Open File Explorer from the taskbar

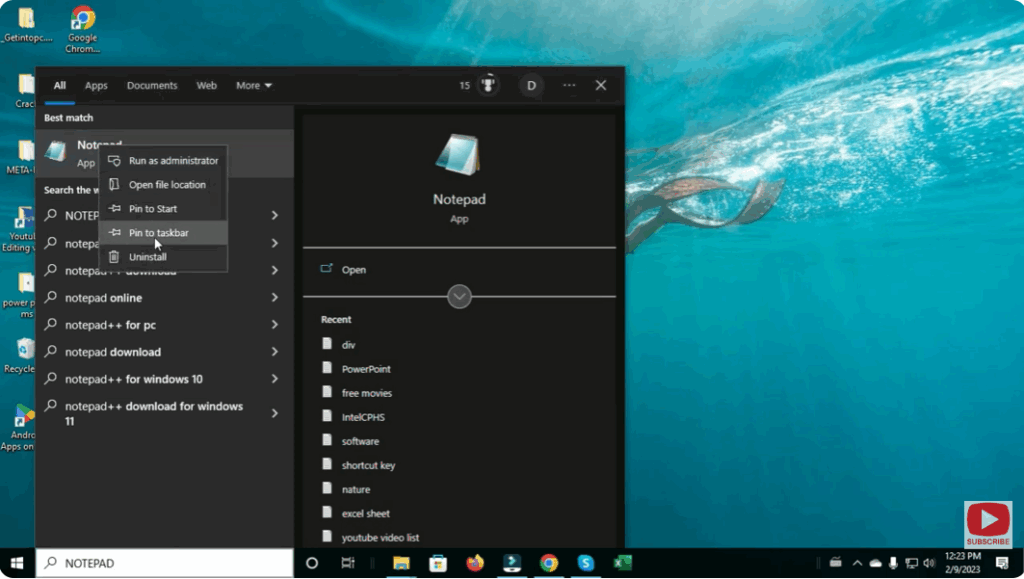point(401,563)
